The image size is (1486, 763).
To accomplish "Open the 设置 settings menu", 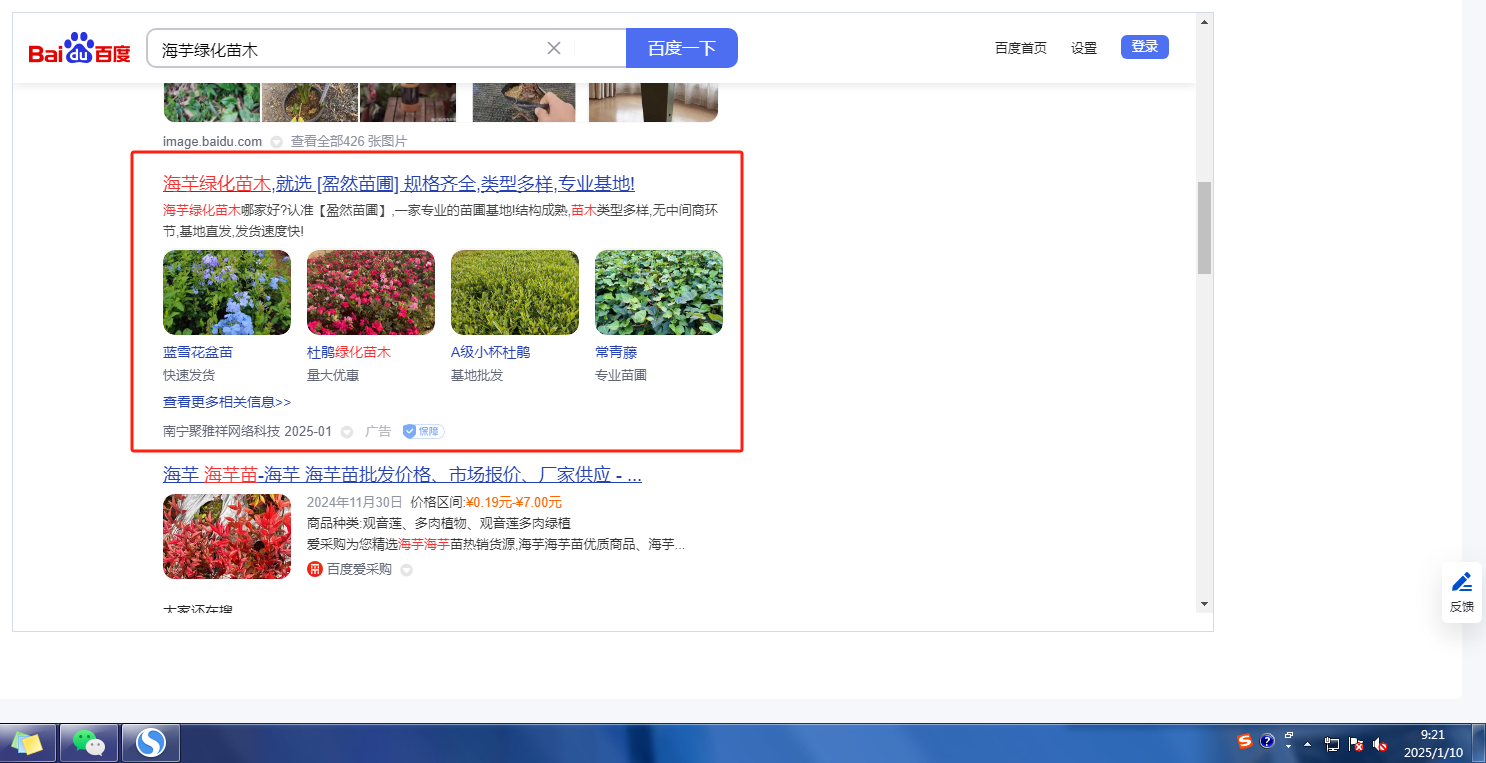I will coord(1084,48).
